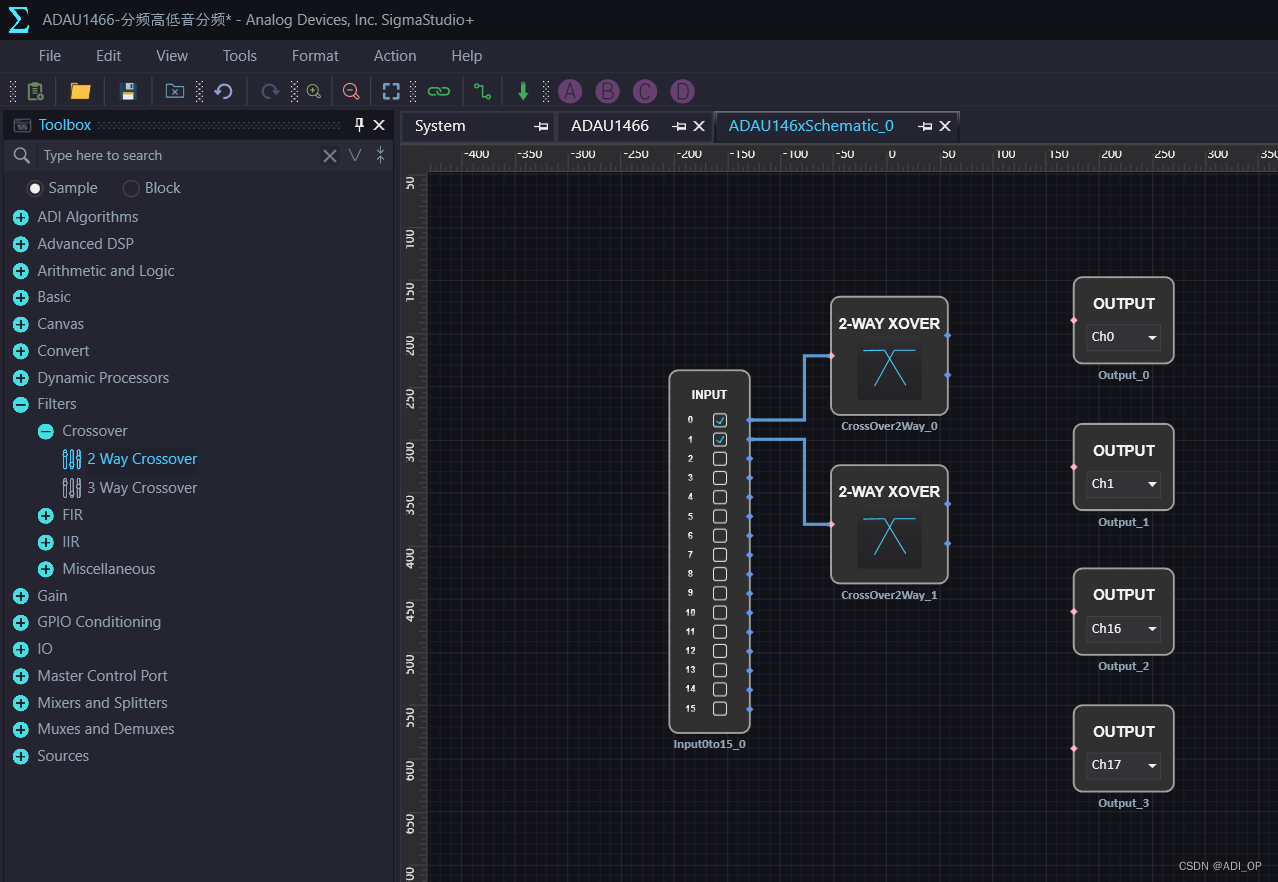Open the Ch16 channel dropdown
Image resolution: width=1278 pixels, height=882 pixels.
pos(1124,629)
